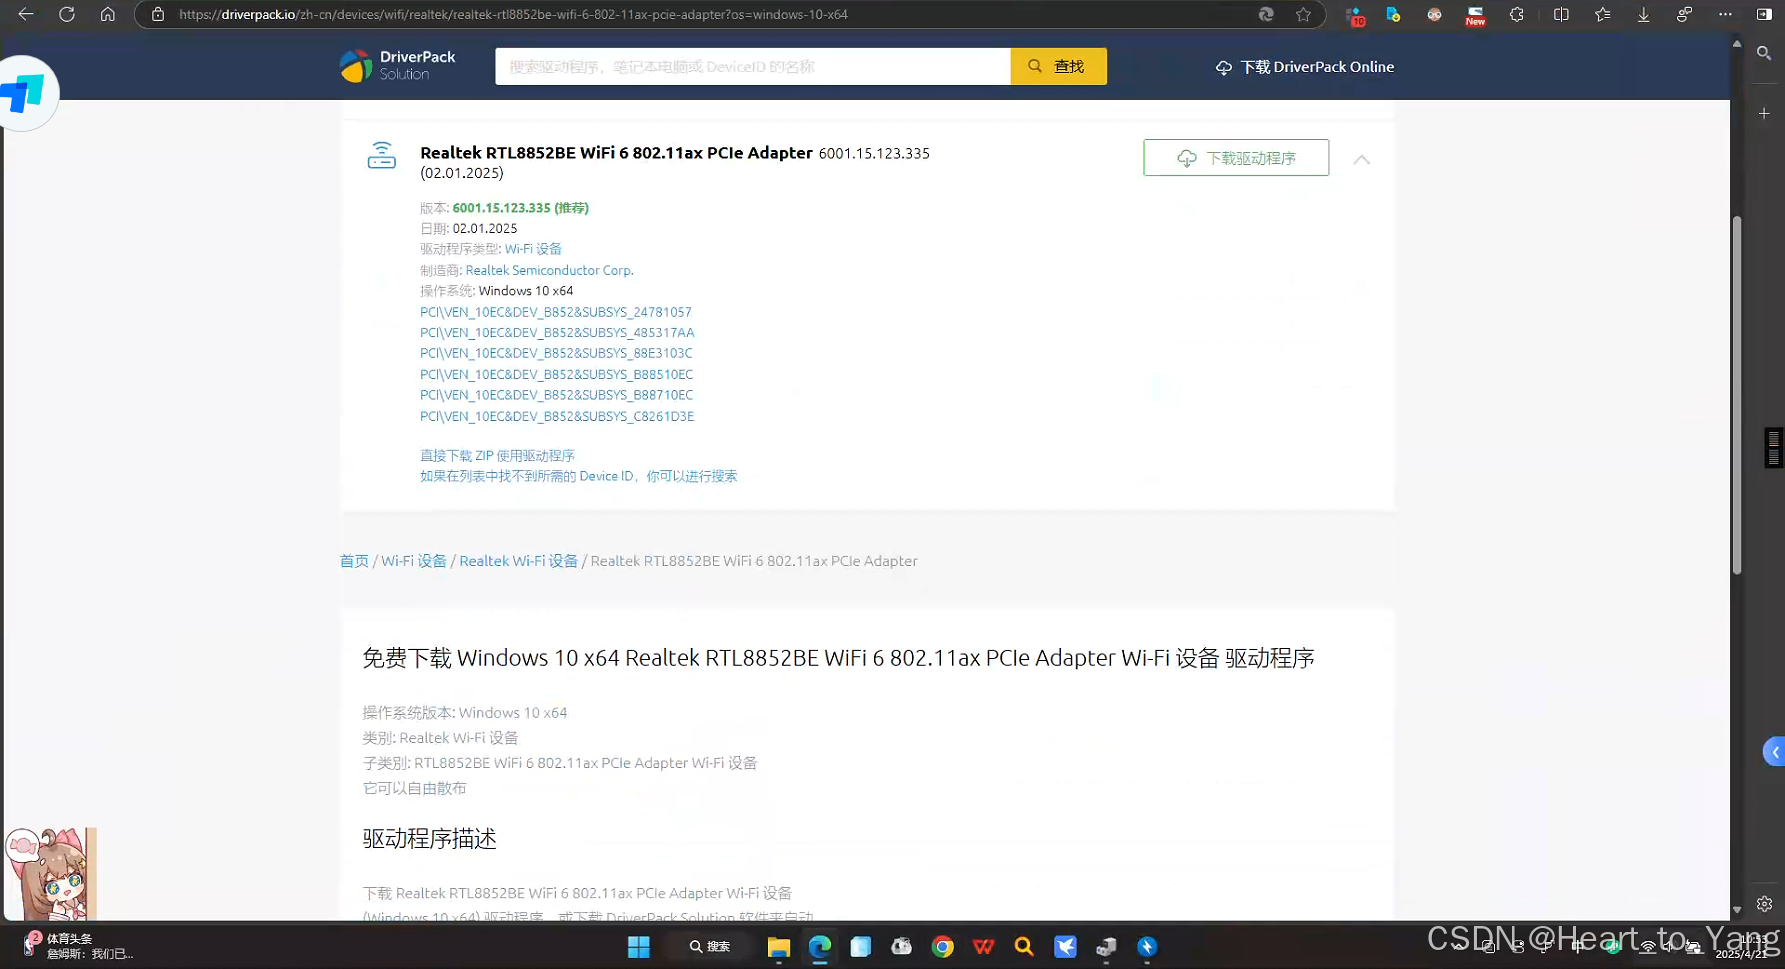Focus the driver search input field
Viewport: 1785px width, 969px height.
point(752,66)
